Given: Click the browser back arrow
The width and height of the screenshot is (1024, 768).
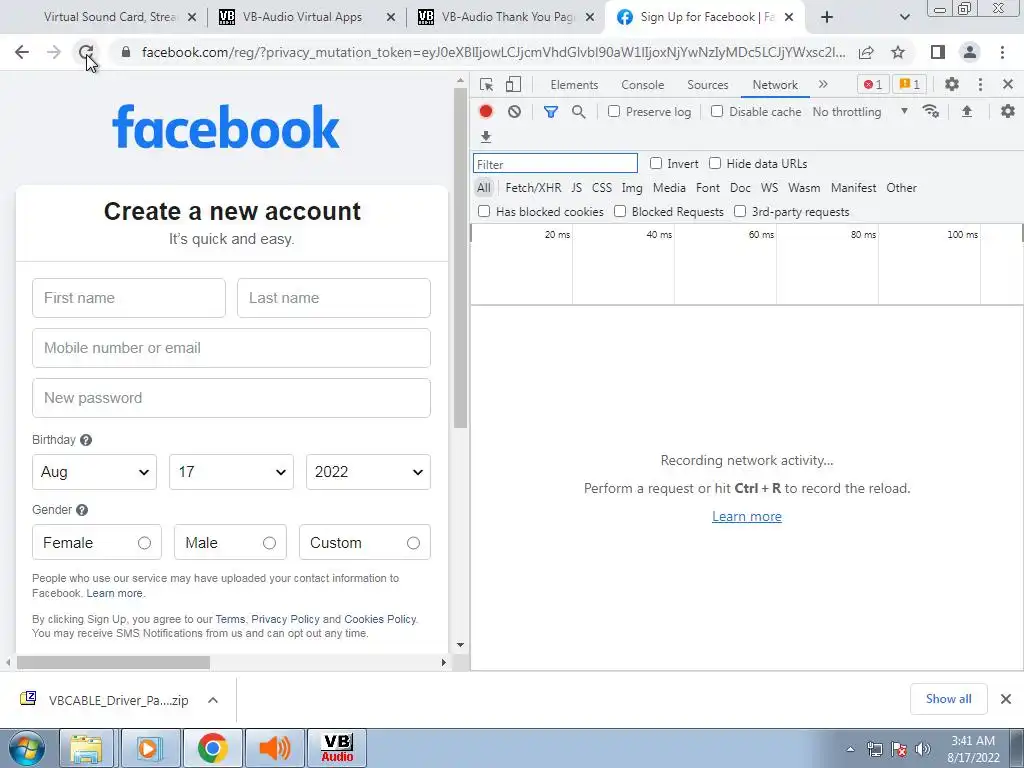Looking at the screenshot, I should tap(22, 52).
